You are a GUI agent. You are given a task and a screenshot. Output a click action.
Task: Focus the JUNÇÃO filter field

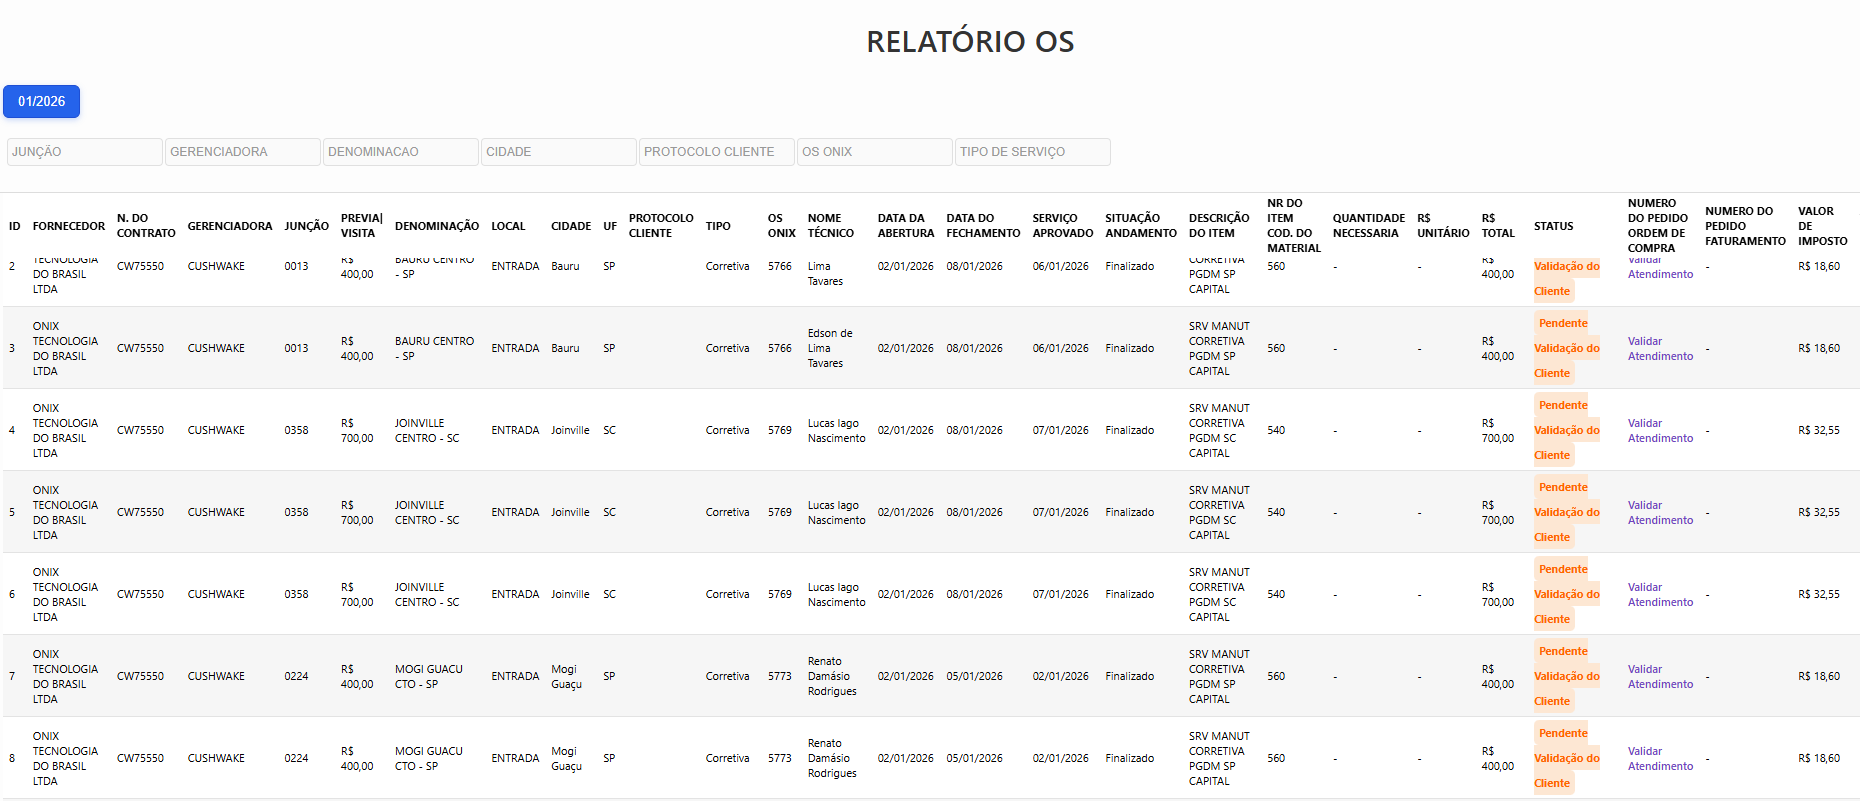pyautogui.click(x=84, y=152)
